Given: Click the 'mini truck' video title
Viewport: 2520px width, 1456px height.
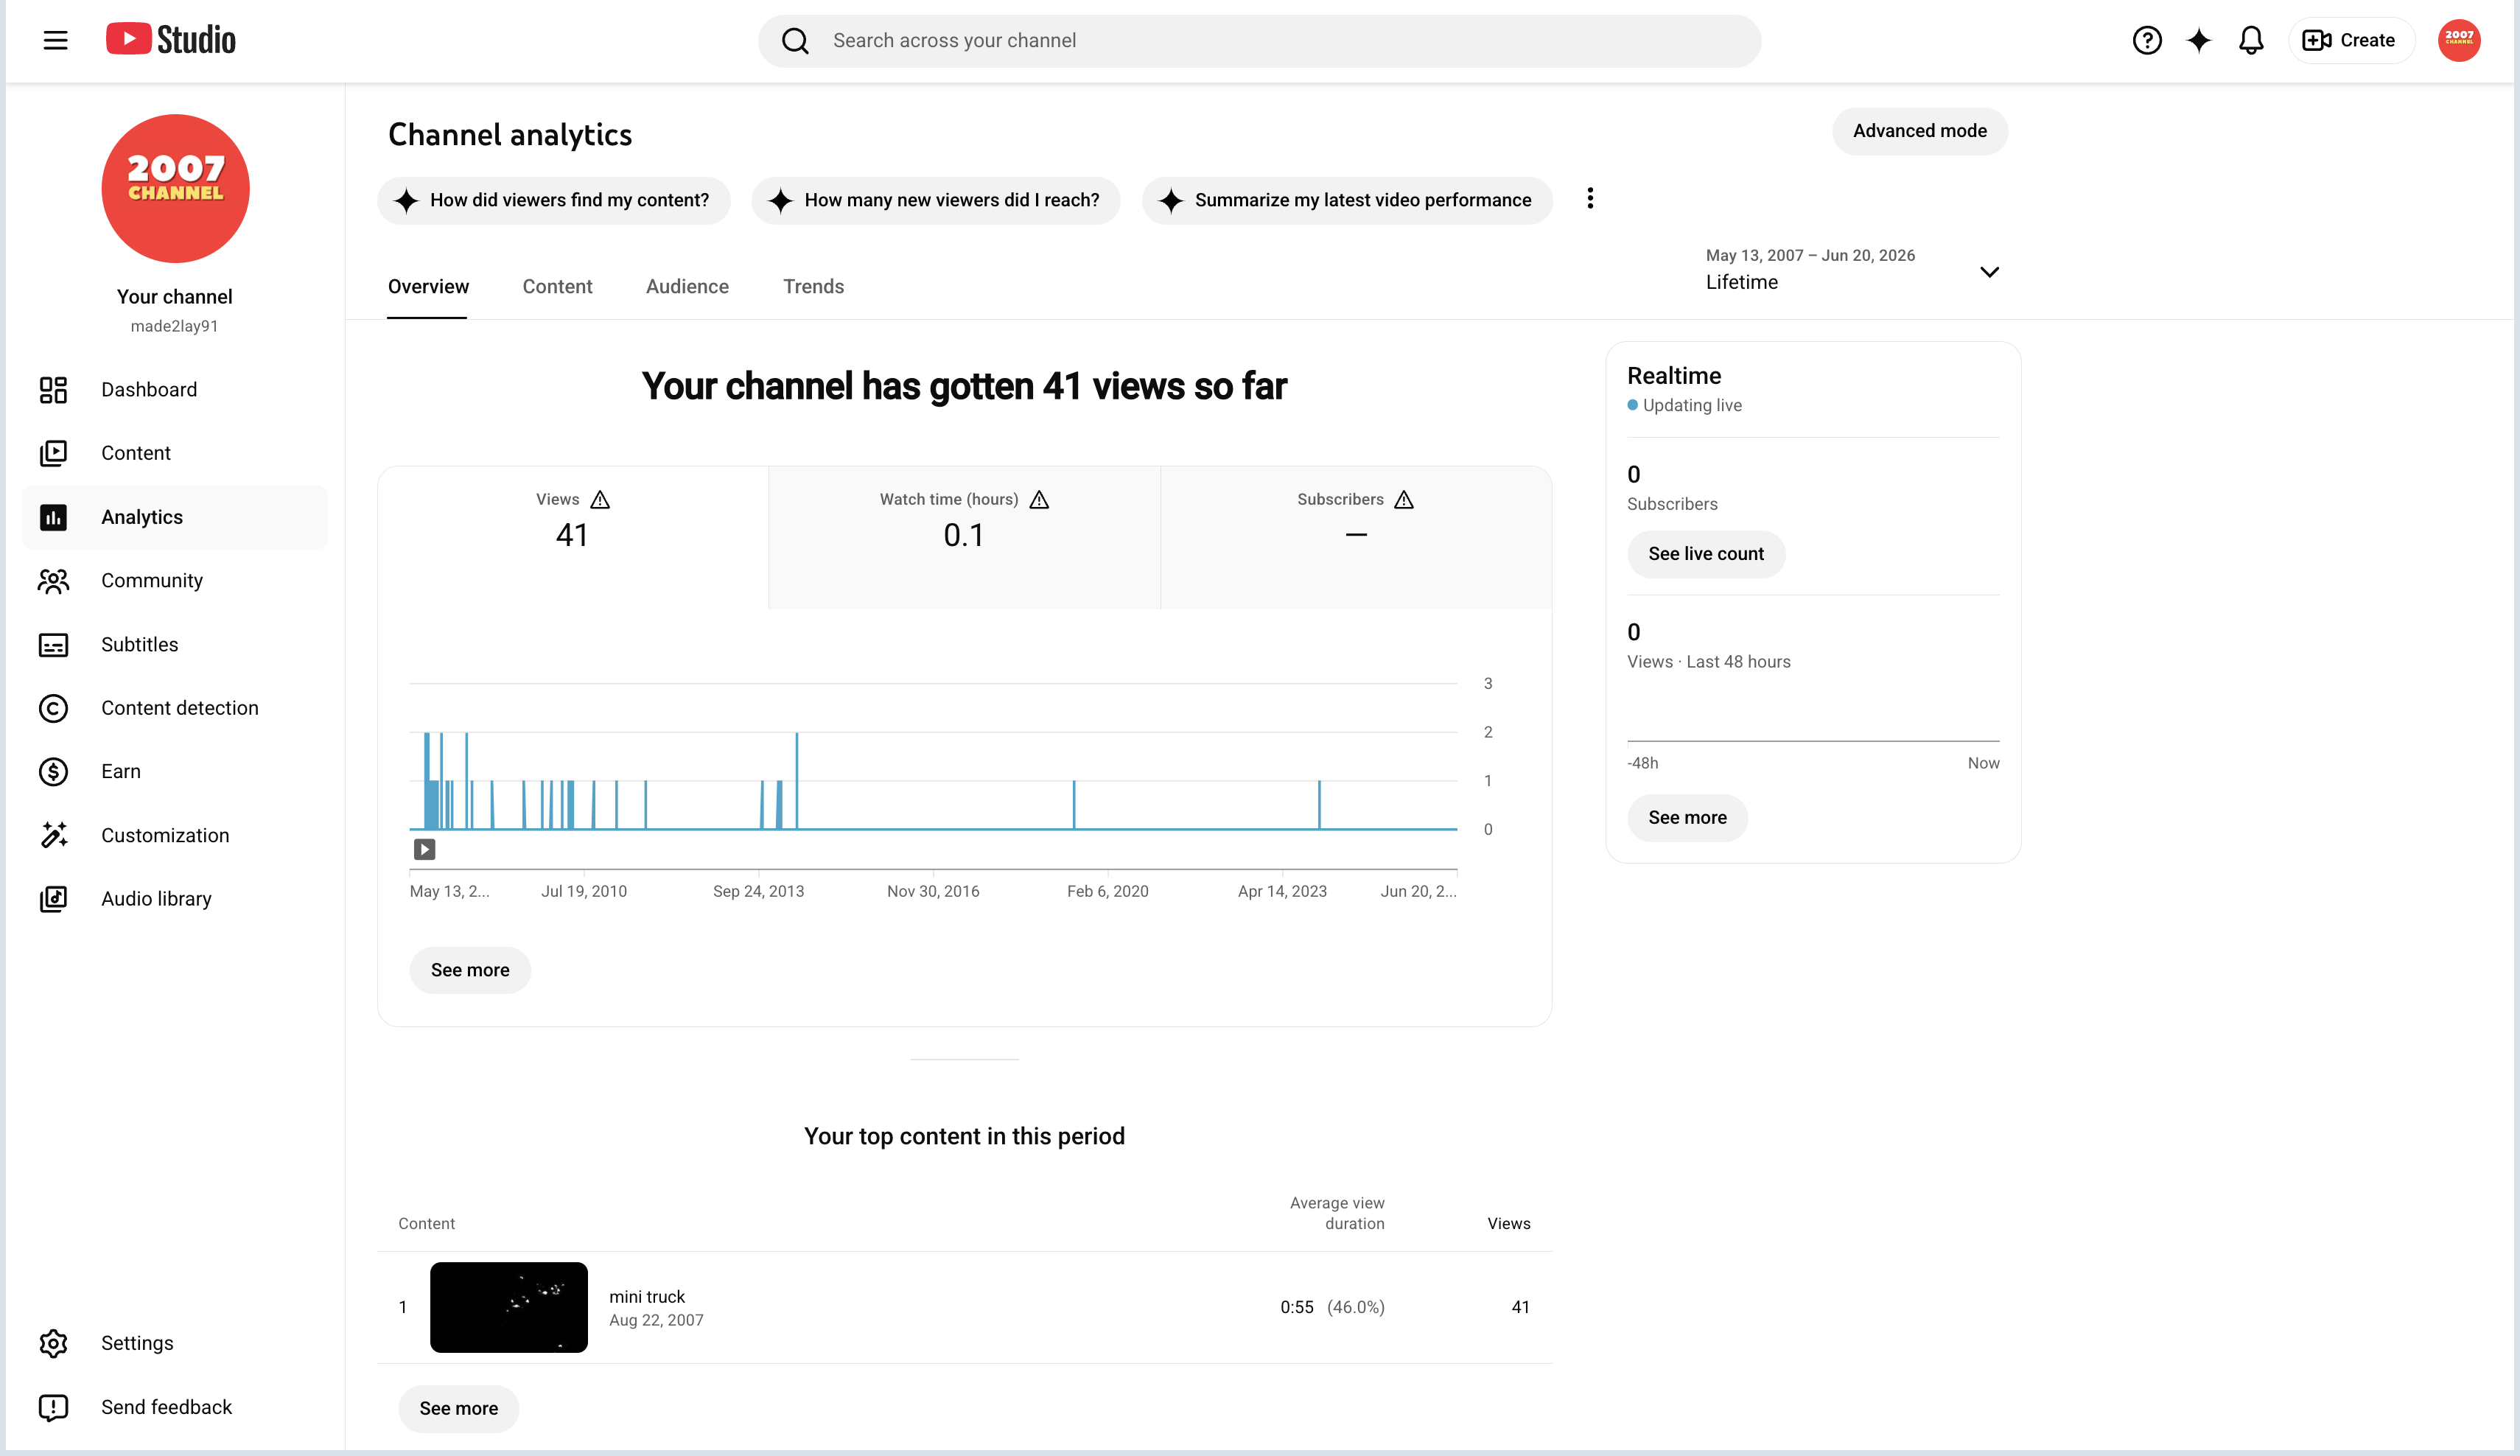Looking at the screenshot, I should [x=647, y=1297].
